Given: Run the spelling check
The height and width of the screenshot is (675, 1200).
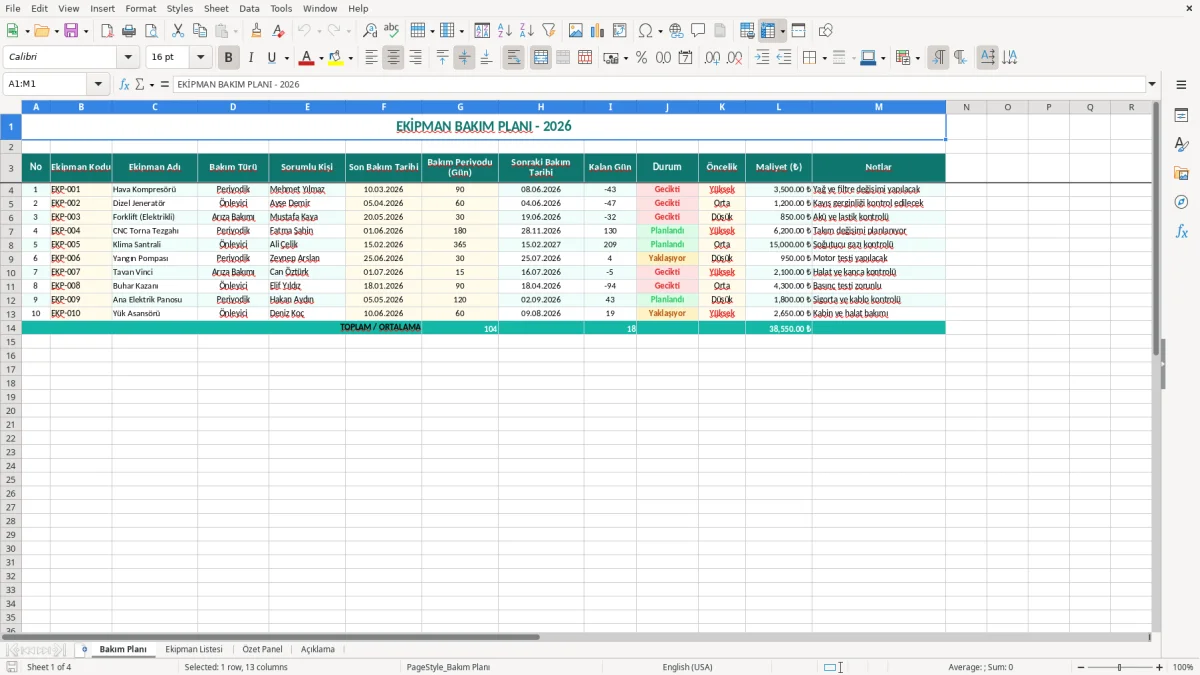Looking at the screenshot, I should (392, 31).
